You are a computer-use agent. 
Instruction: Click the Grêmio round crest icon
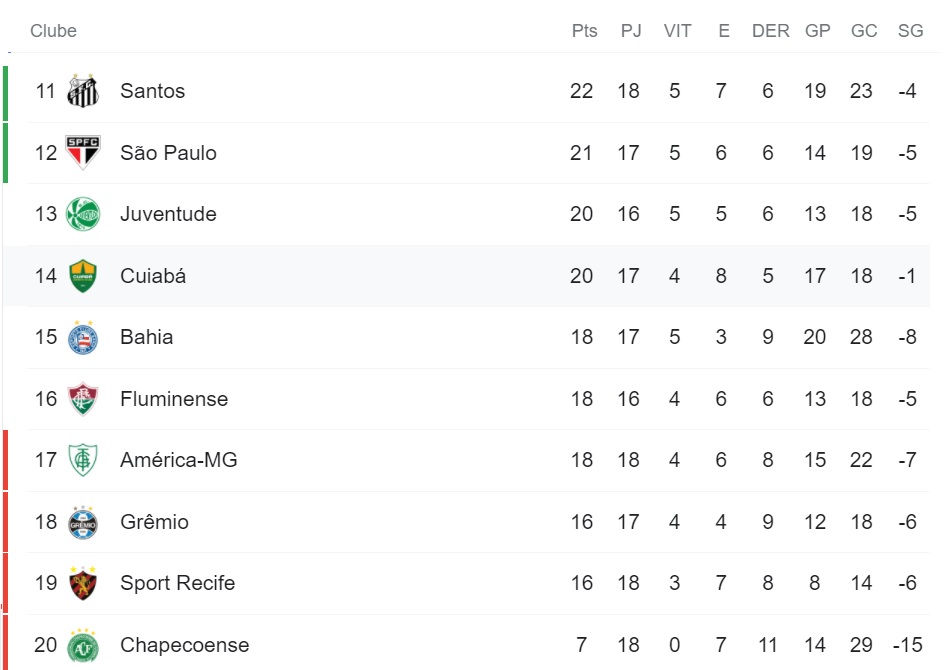tap(83, 522)
